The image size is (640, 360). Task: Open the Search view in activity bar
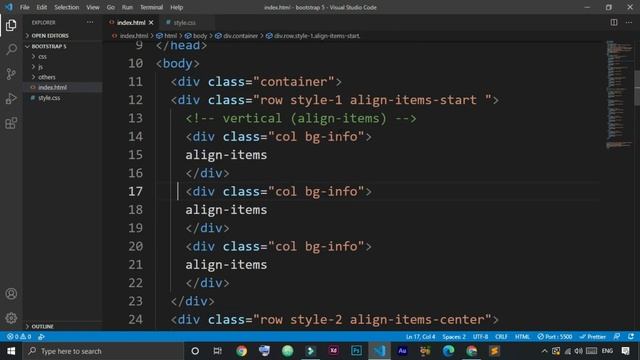pos(11,49)
